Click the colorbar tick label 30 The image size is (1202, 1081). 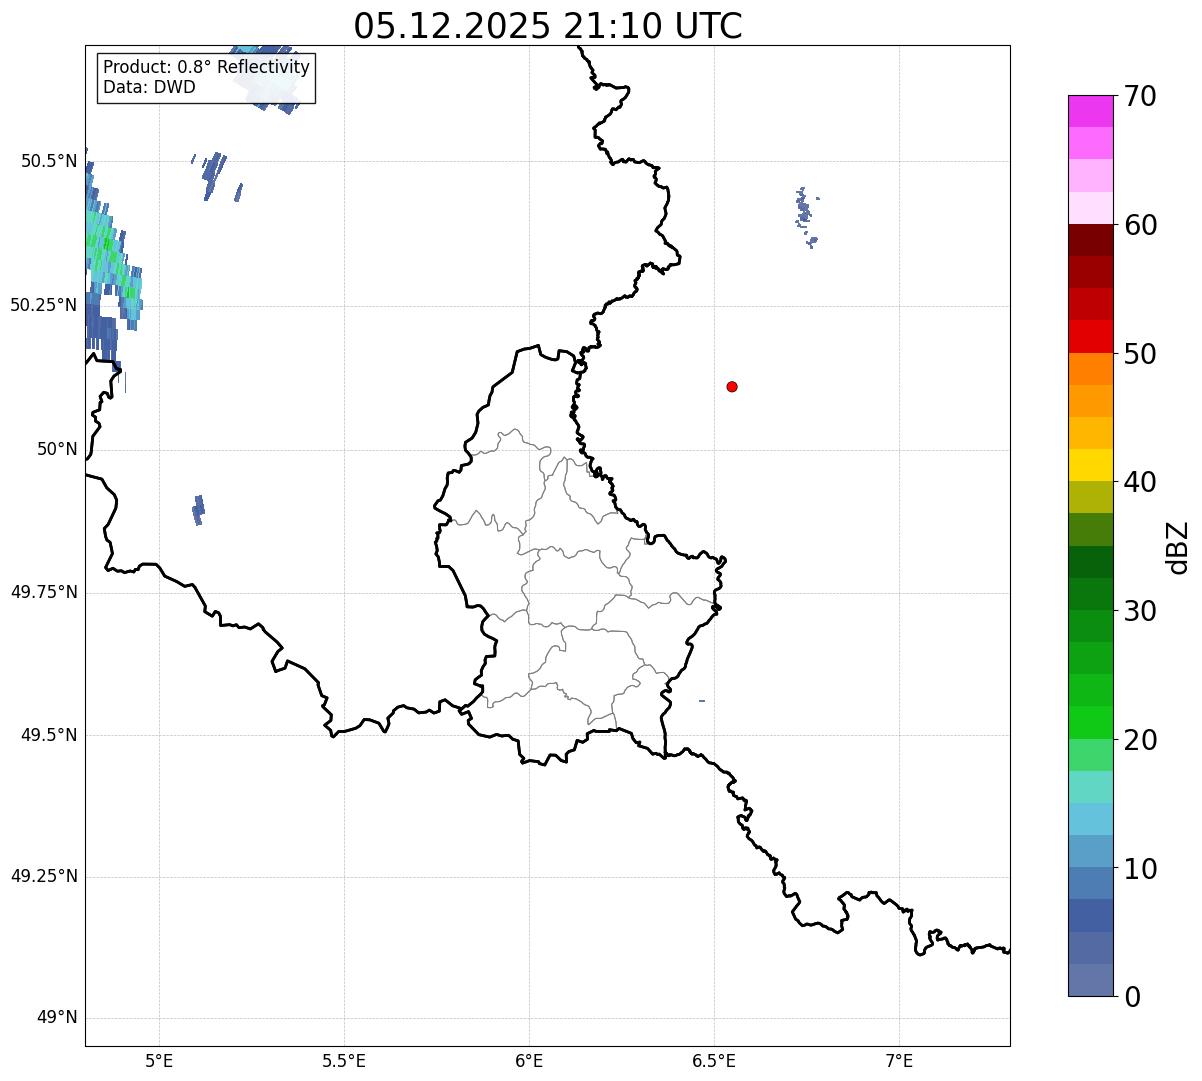(1140, 612)
